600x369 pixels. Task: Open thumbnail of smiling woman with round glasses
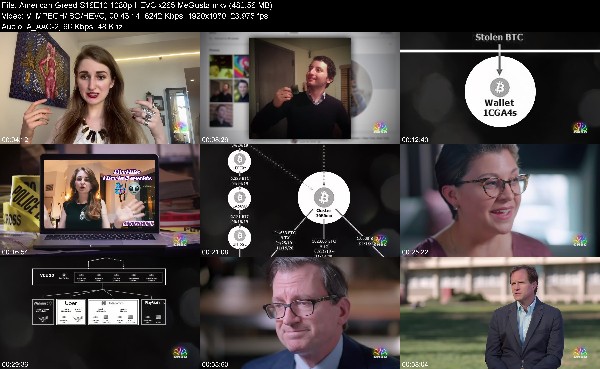click(500, 200)
